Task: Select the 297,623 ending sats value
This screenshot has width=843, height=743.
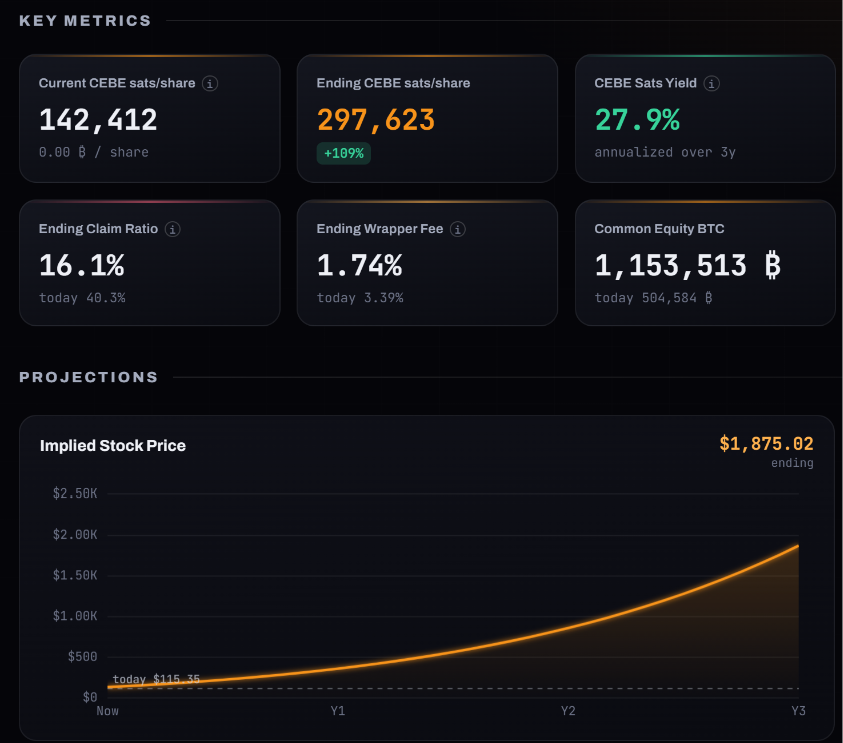Action: pos(376,119)
